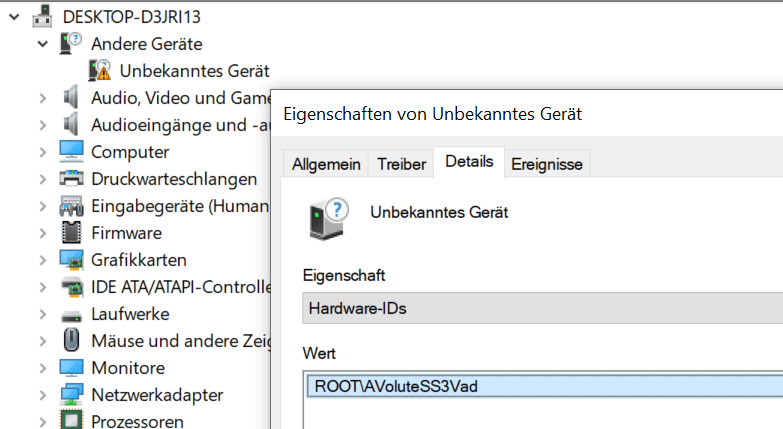The height and width of the screenshot is (429, 783).
Task: Click the monitor icon beside Computer
Action: (71, 151)
